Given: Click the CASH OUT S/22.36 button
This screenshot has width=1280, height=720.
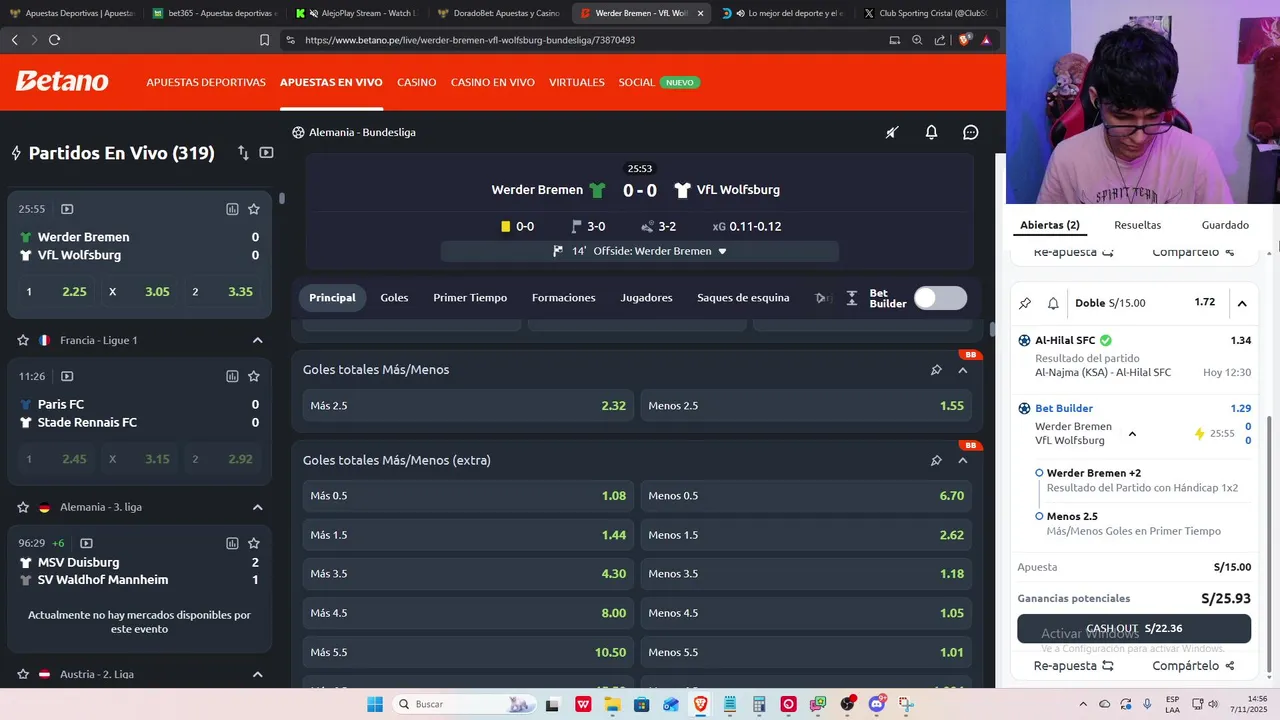Looking at the screenshot, I should (x=1134, y=629).
